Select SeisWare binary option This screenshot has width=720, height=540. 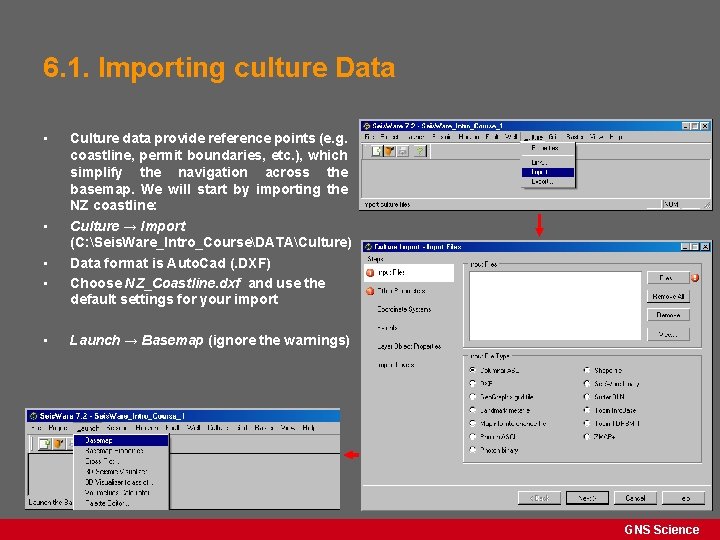tap(586, 383)
